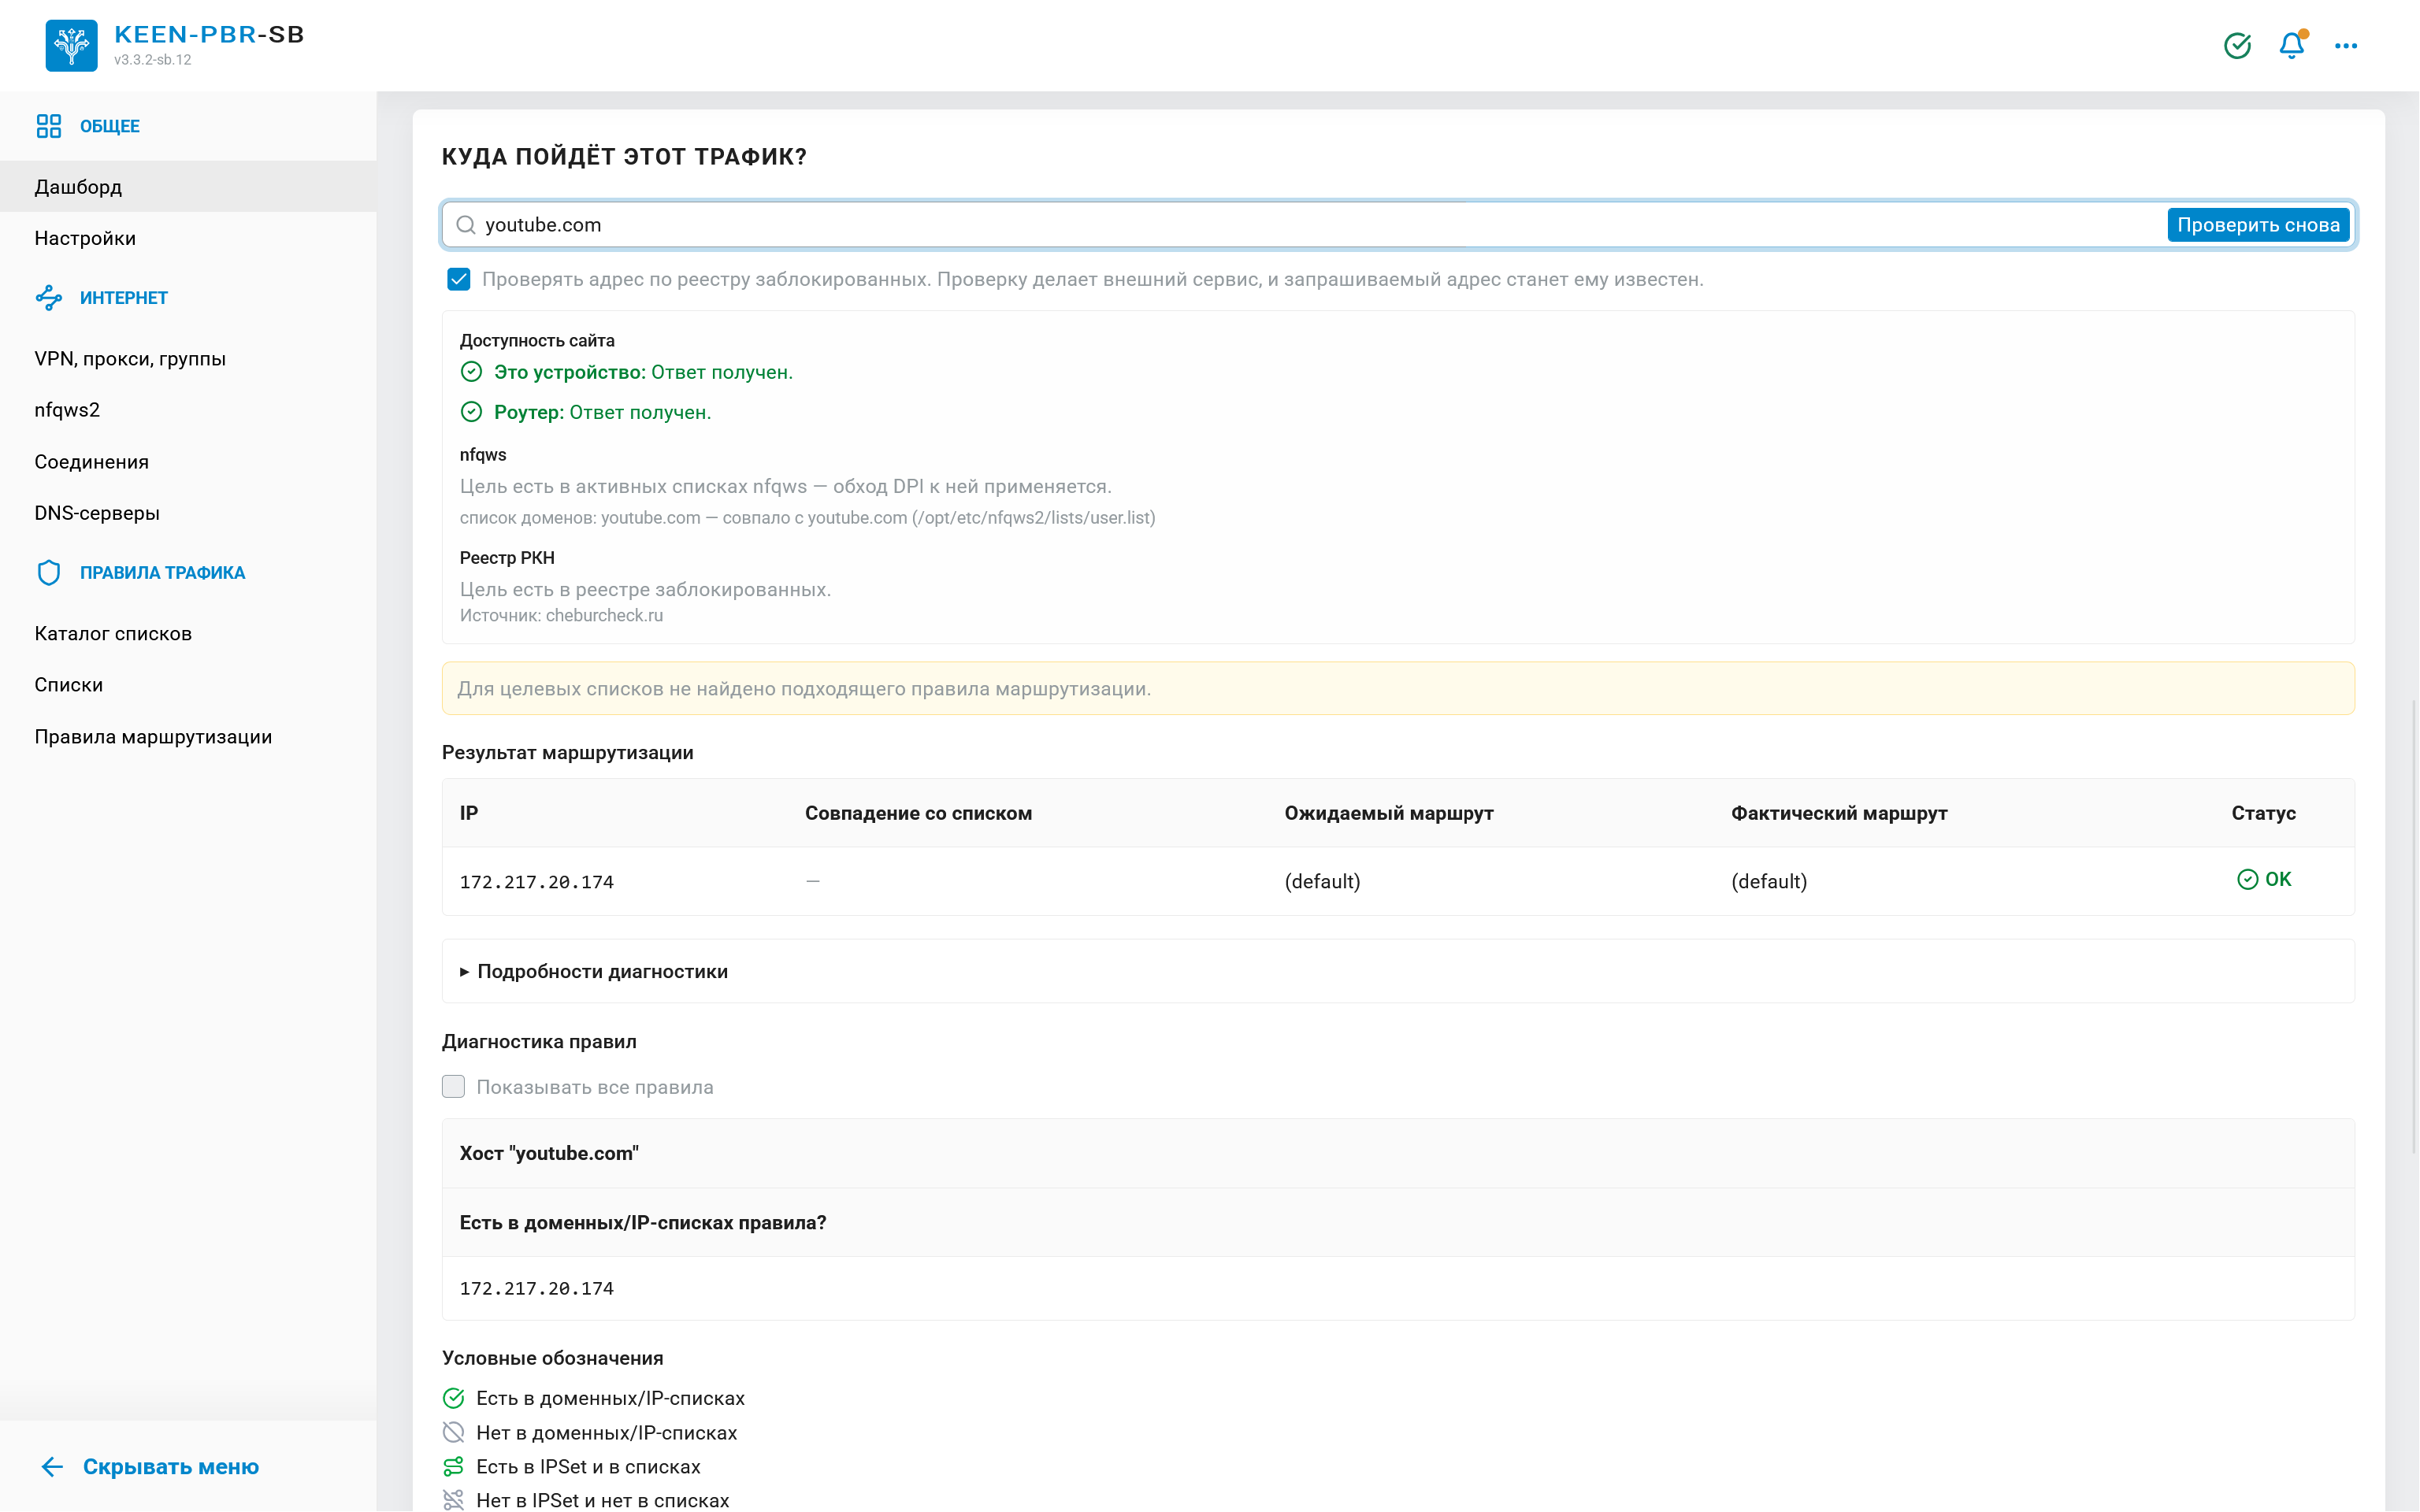Click the green check beside Роутер
Image resolution: width=2420 pixels, height=1512 pixels.
pyautogui.click(x=471, y=412)
